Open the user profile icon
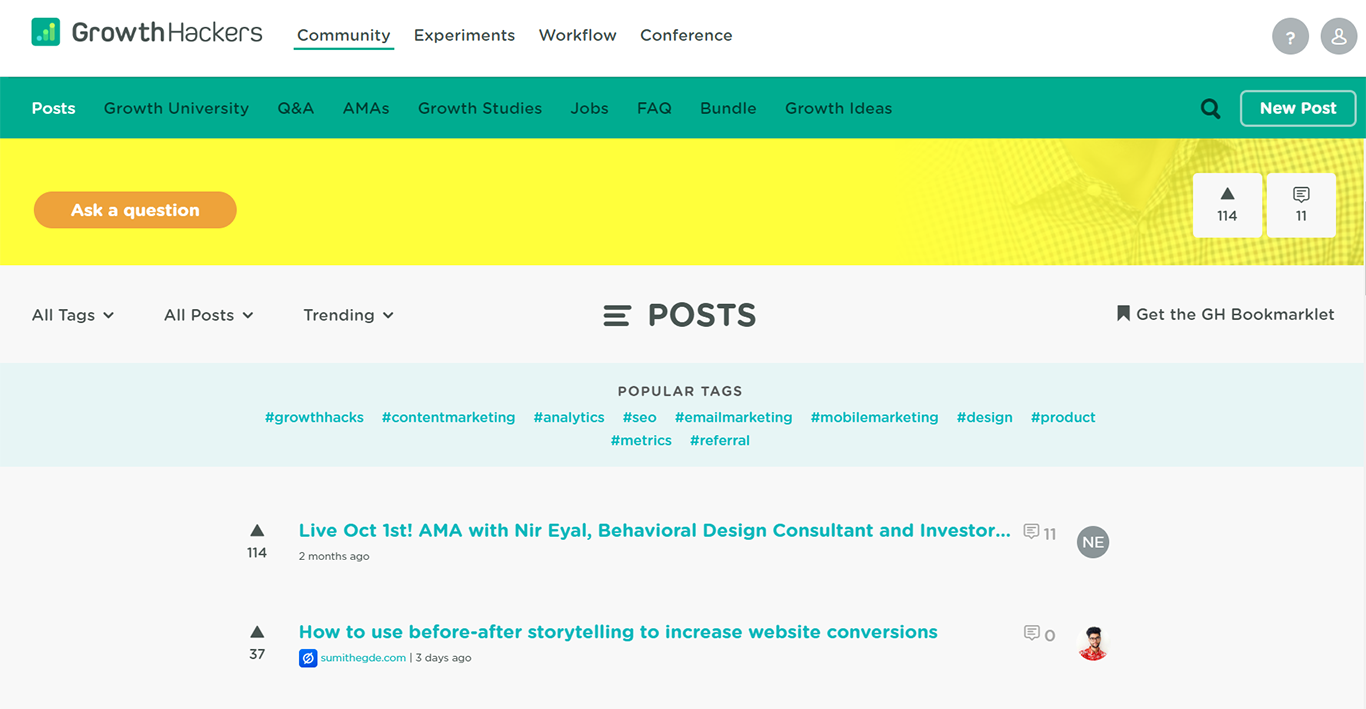 [1339, 37]
